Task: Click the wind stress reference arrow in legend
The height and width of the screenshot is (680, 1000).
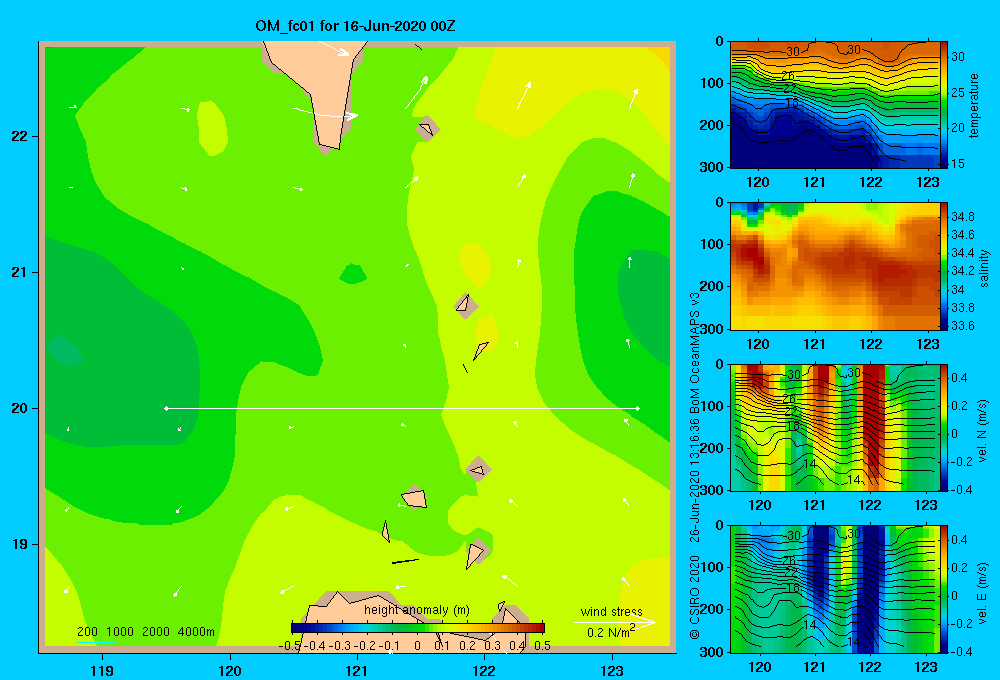Action: point(614,622)
